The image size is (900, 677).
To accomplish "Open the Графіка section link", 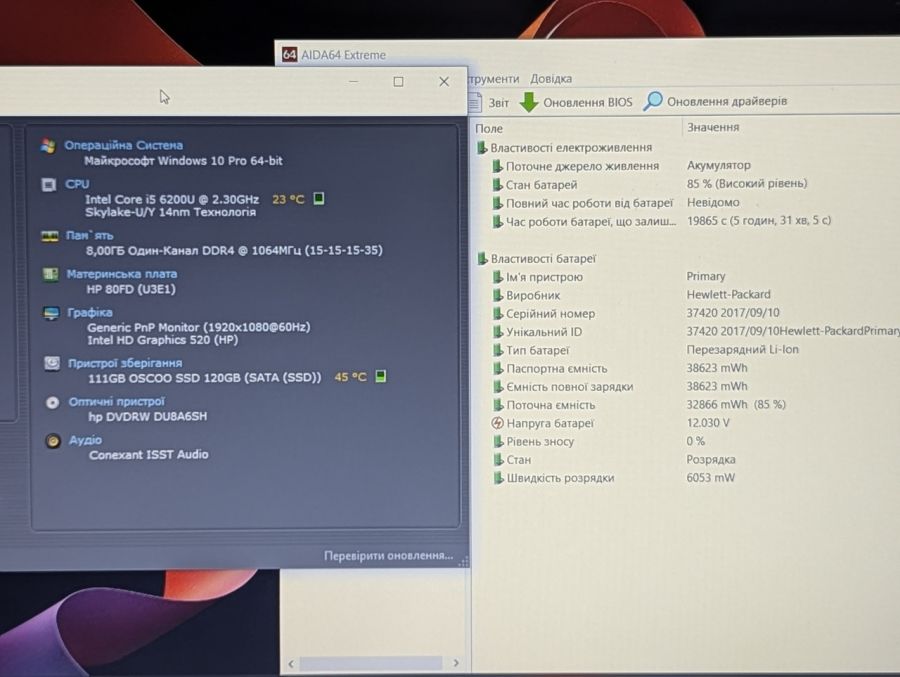I will point(90,312).
